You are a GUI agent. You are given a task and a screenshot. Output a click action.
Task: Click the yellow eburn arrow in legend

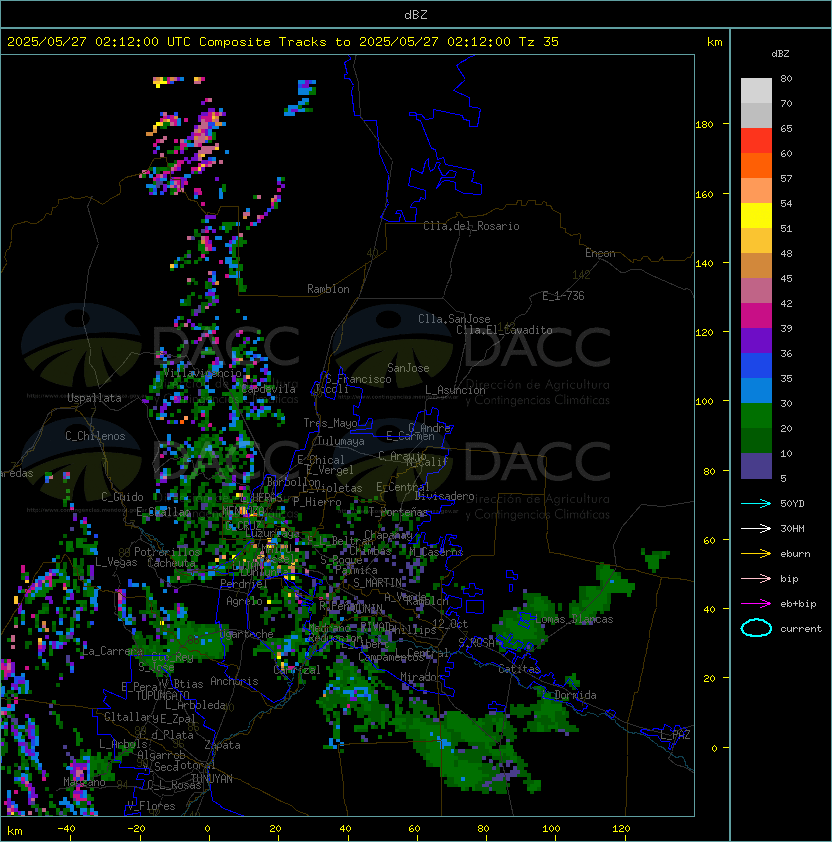(x=756, y=554)
